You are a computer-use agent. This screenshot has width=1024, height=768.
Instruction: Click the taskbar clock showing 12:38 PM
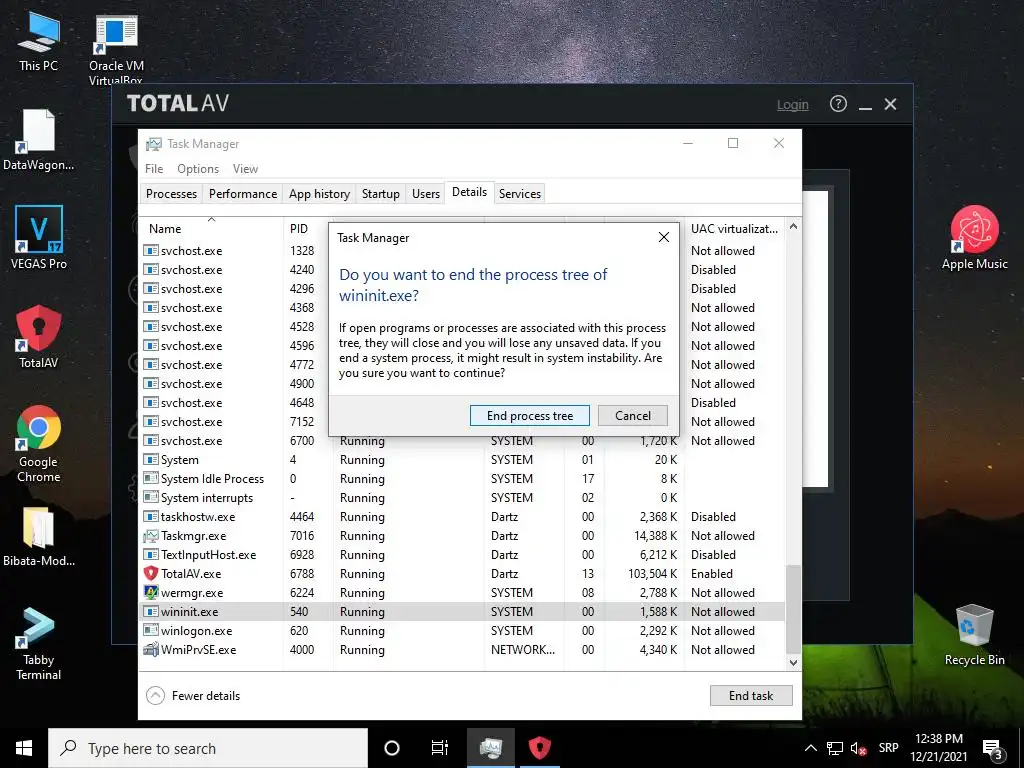point(938,748)
